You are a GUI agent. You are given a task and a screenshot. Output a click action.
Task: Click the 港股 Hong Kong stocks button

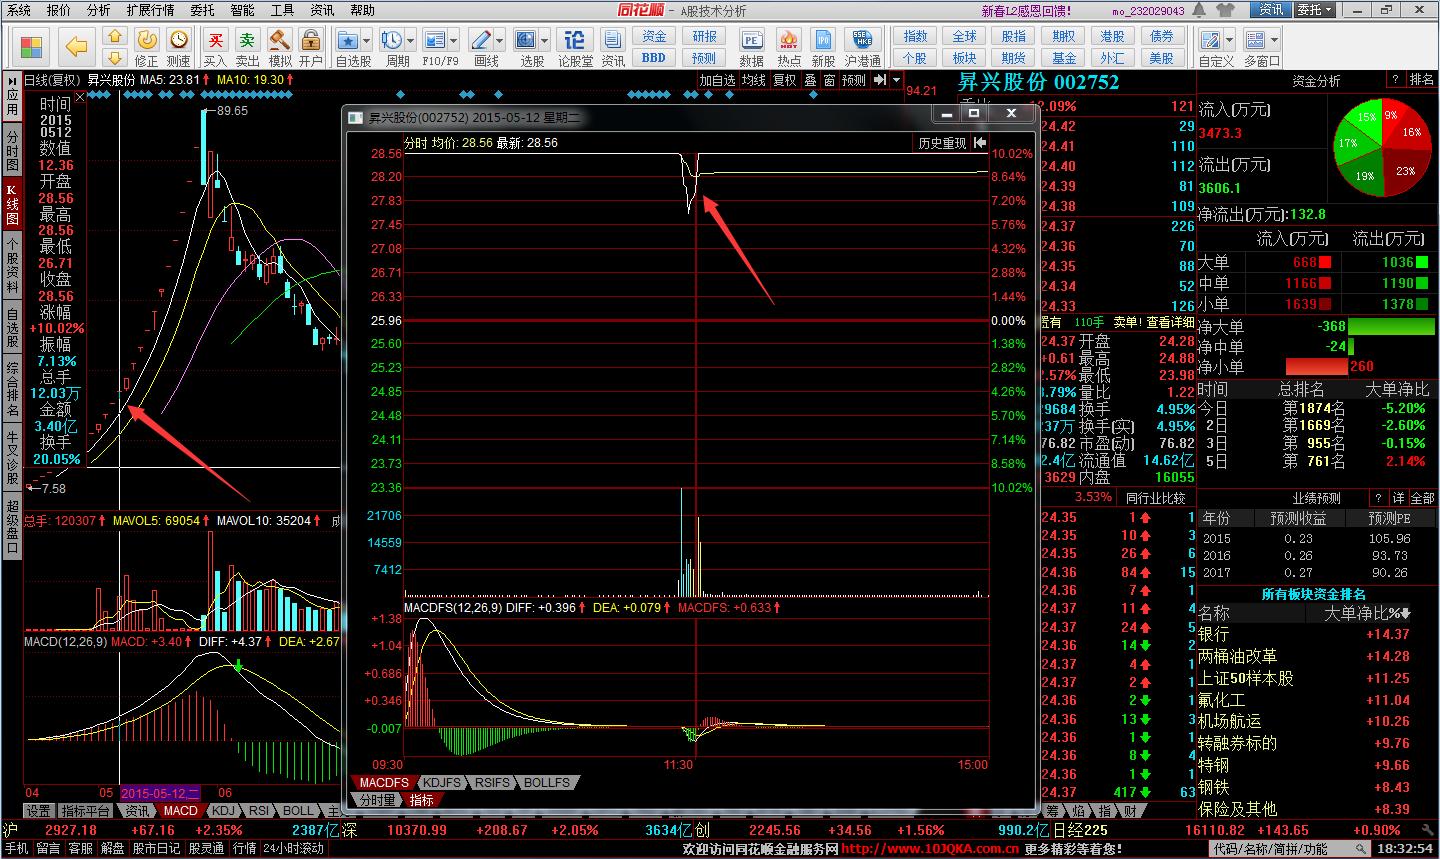coord(1112,36)
